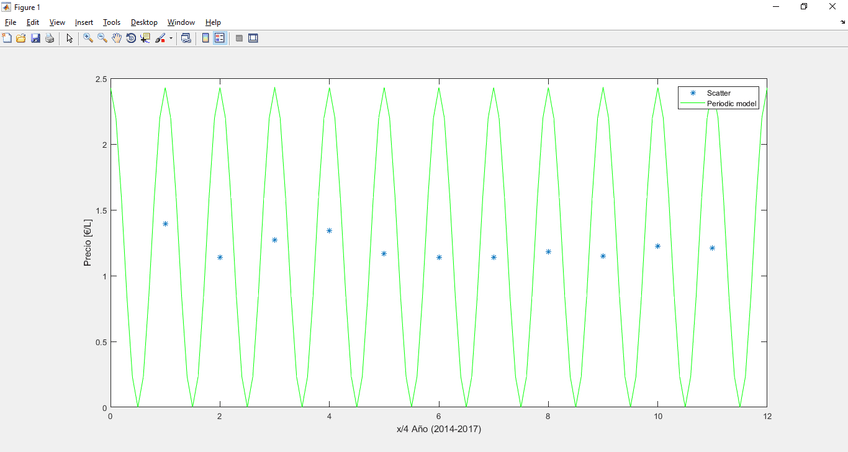Save the figure with the floppy disk icon
The width and height of the screenshot is (848, 452).
[35, 39]
